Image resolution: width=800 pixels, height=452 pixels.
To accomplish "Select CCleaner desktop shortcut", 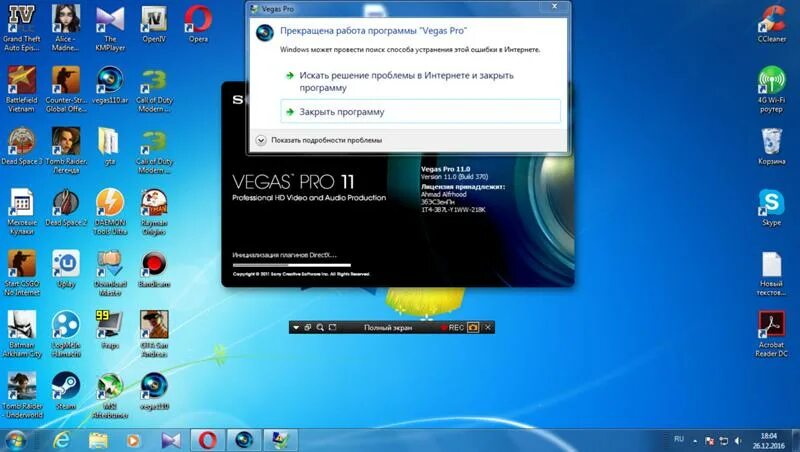I will tap(771, 23).
